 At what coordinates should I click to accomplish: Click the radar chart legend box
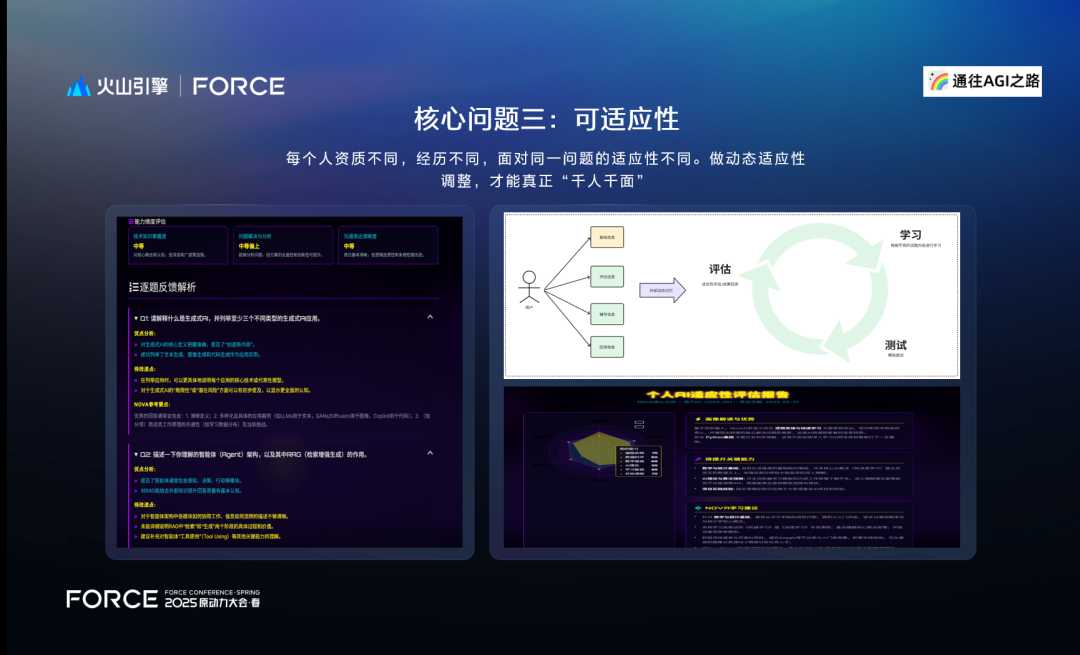(639, 461)
